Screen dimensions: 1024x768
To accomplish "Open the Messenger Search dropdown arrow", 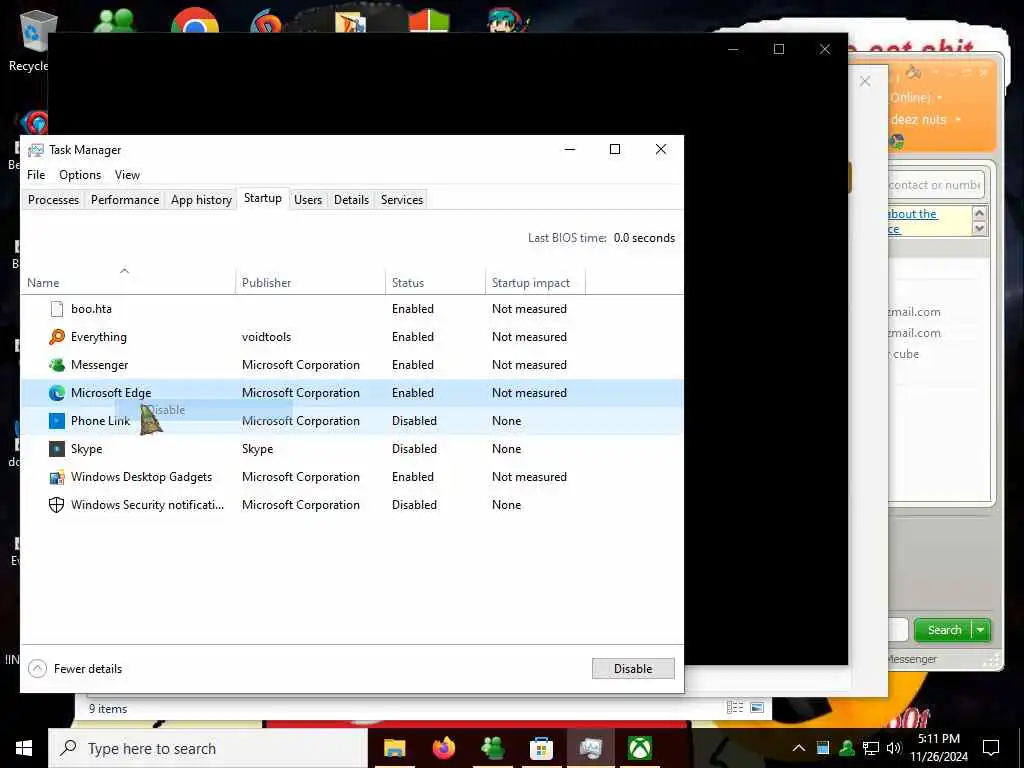I will click(981, 630).
